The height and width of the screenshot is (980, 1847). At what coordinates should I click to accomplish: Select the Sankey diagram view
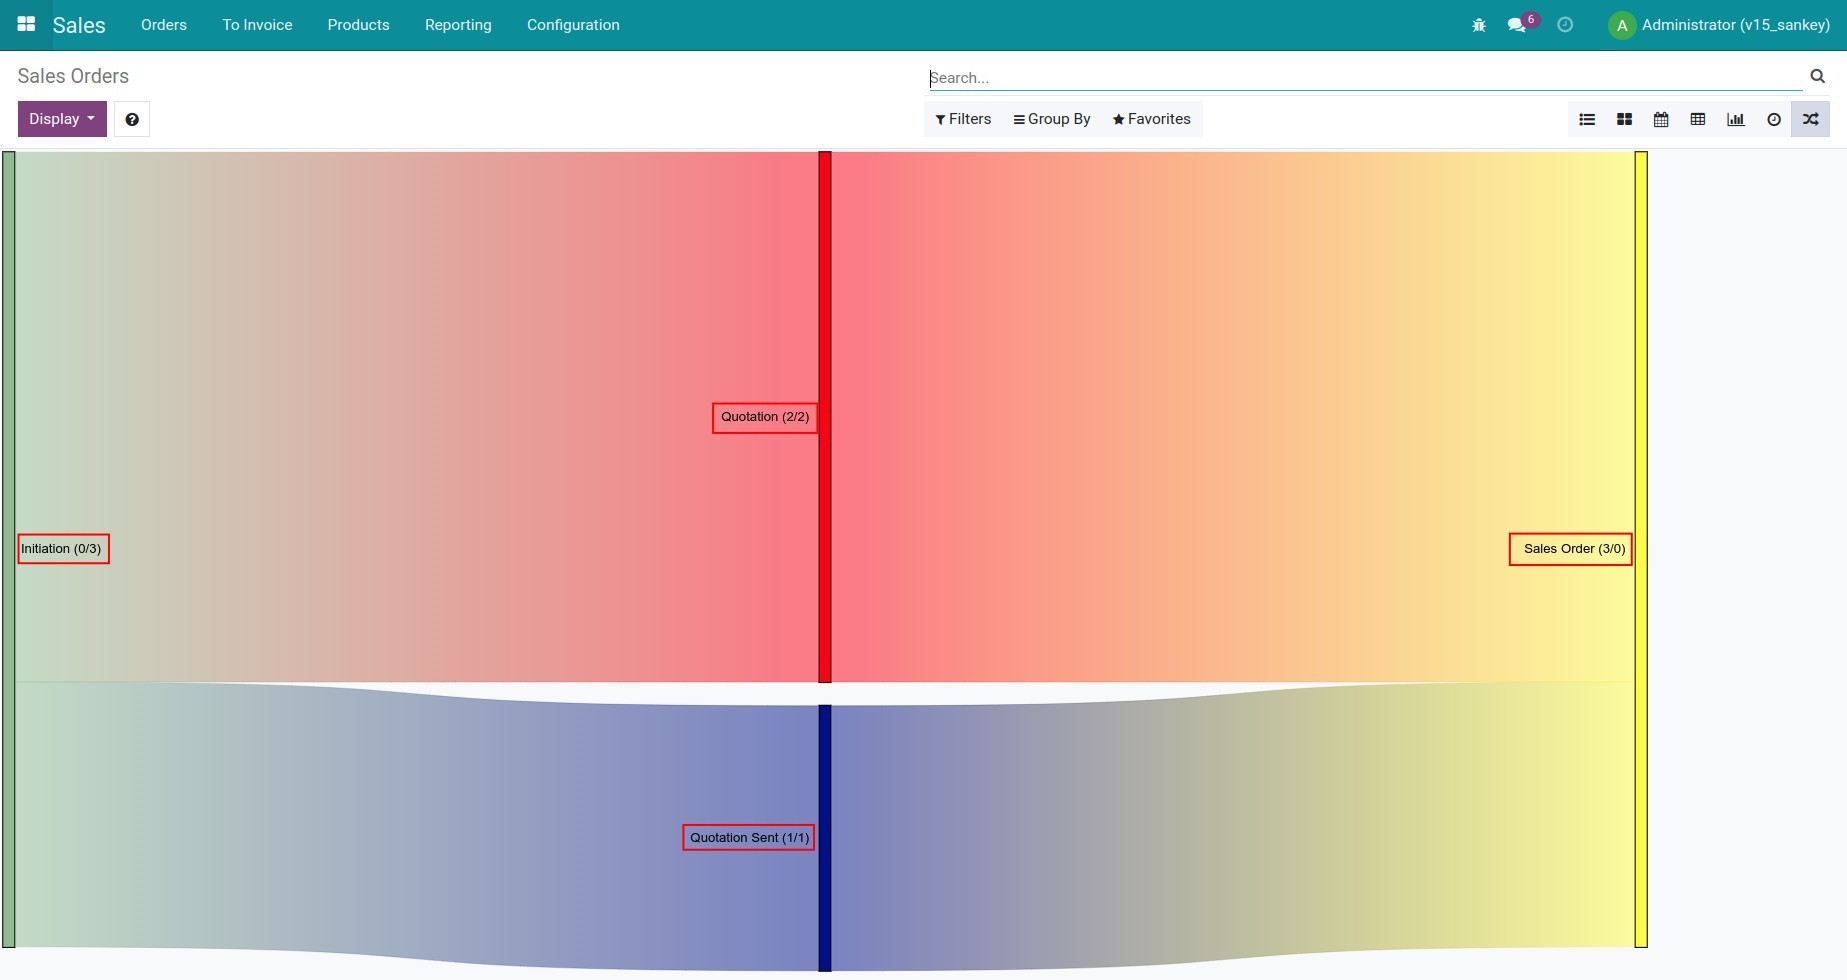point(1810,119)
